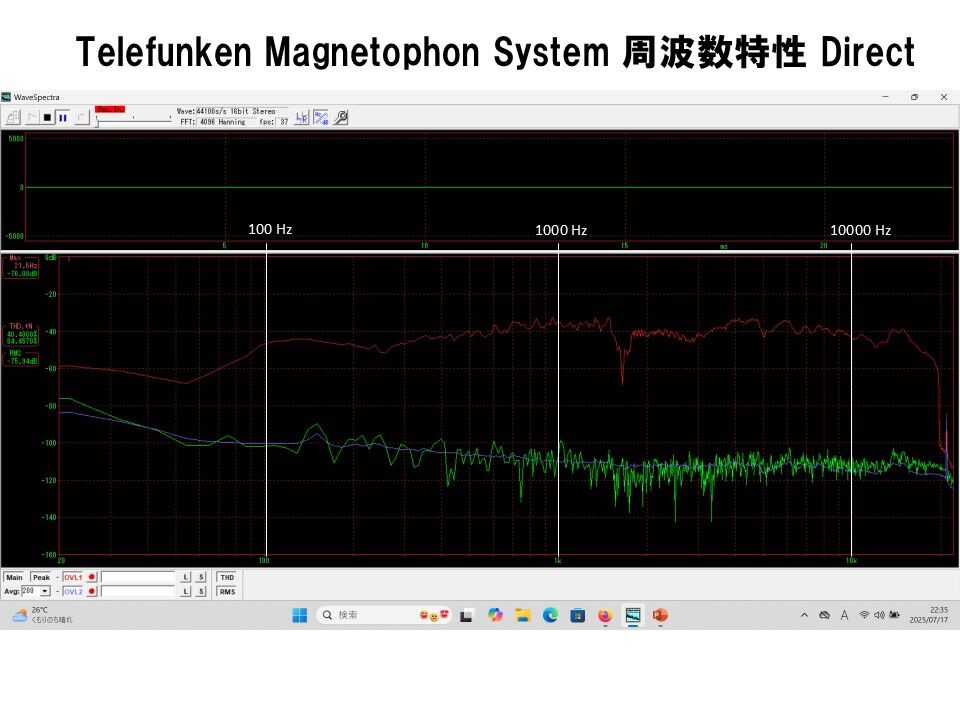Image resolution: width=960 pixels, height=720 pixels.
Task: Click the THD+N percentage readout box
Action: tap(22, 334)
